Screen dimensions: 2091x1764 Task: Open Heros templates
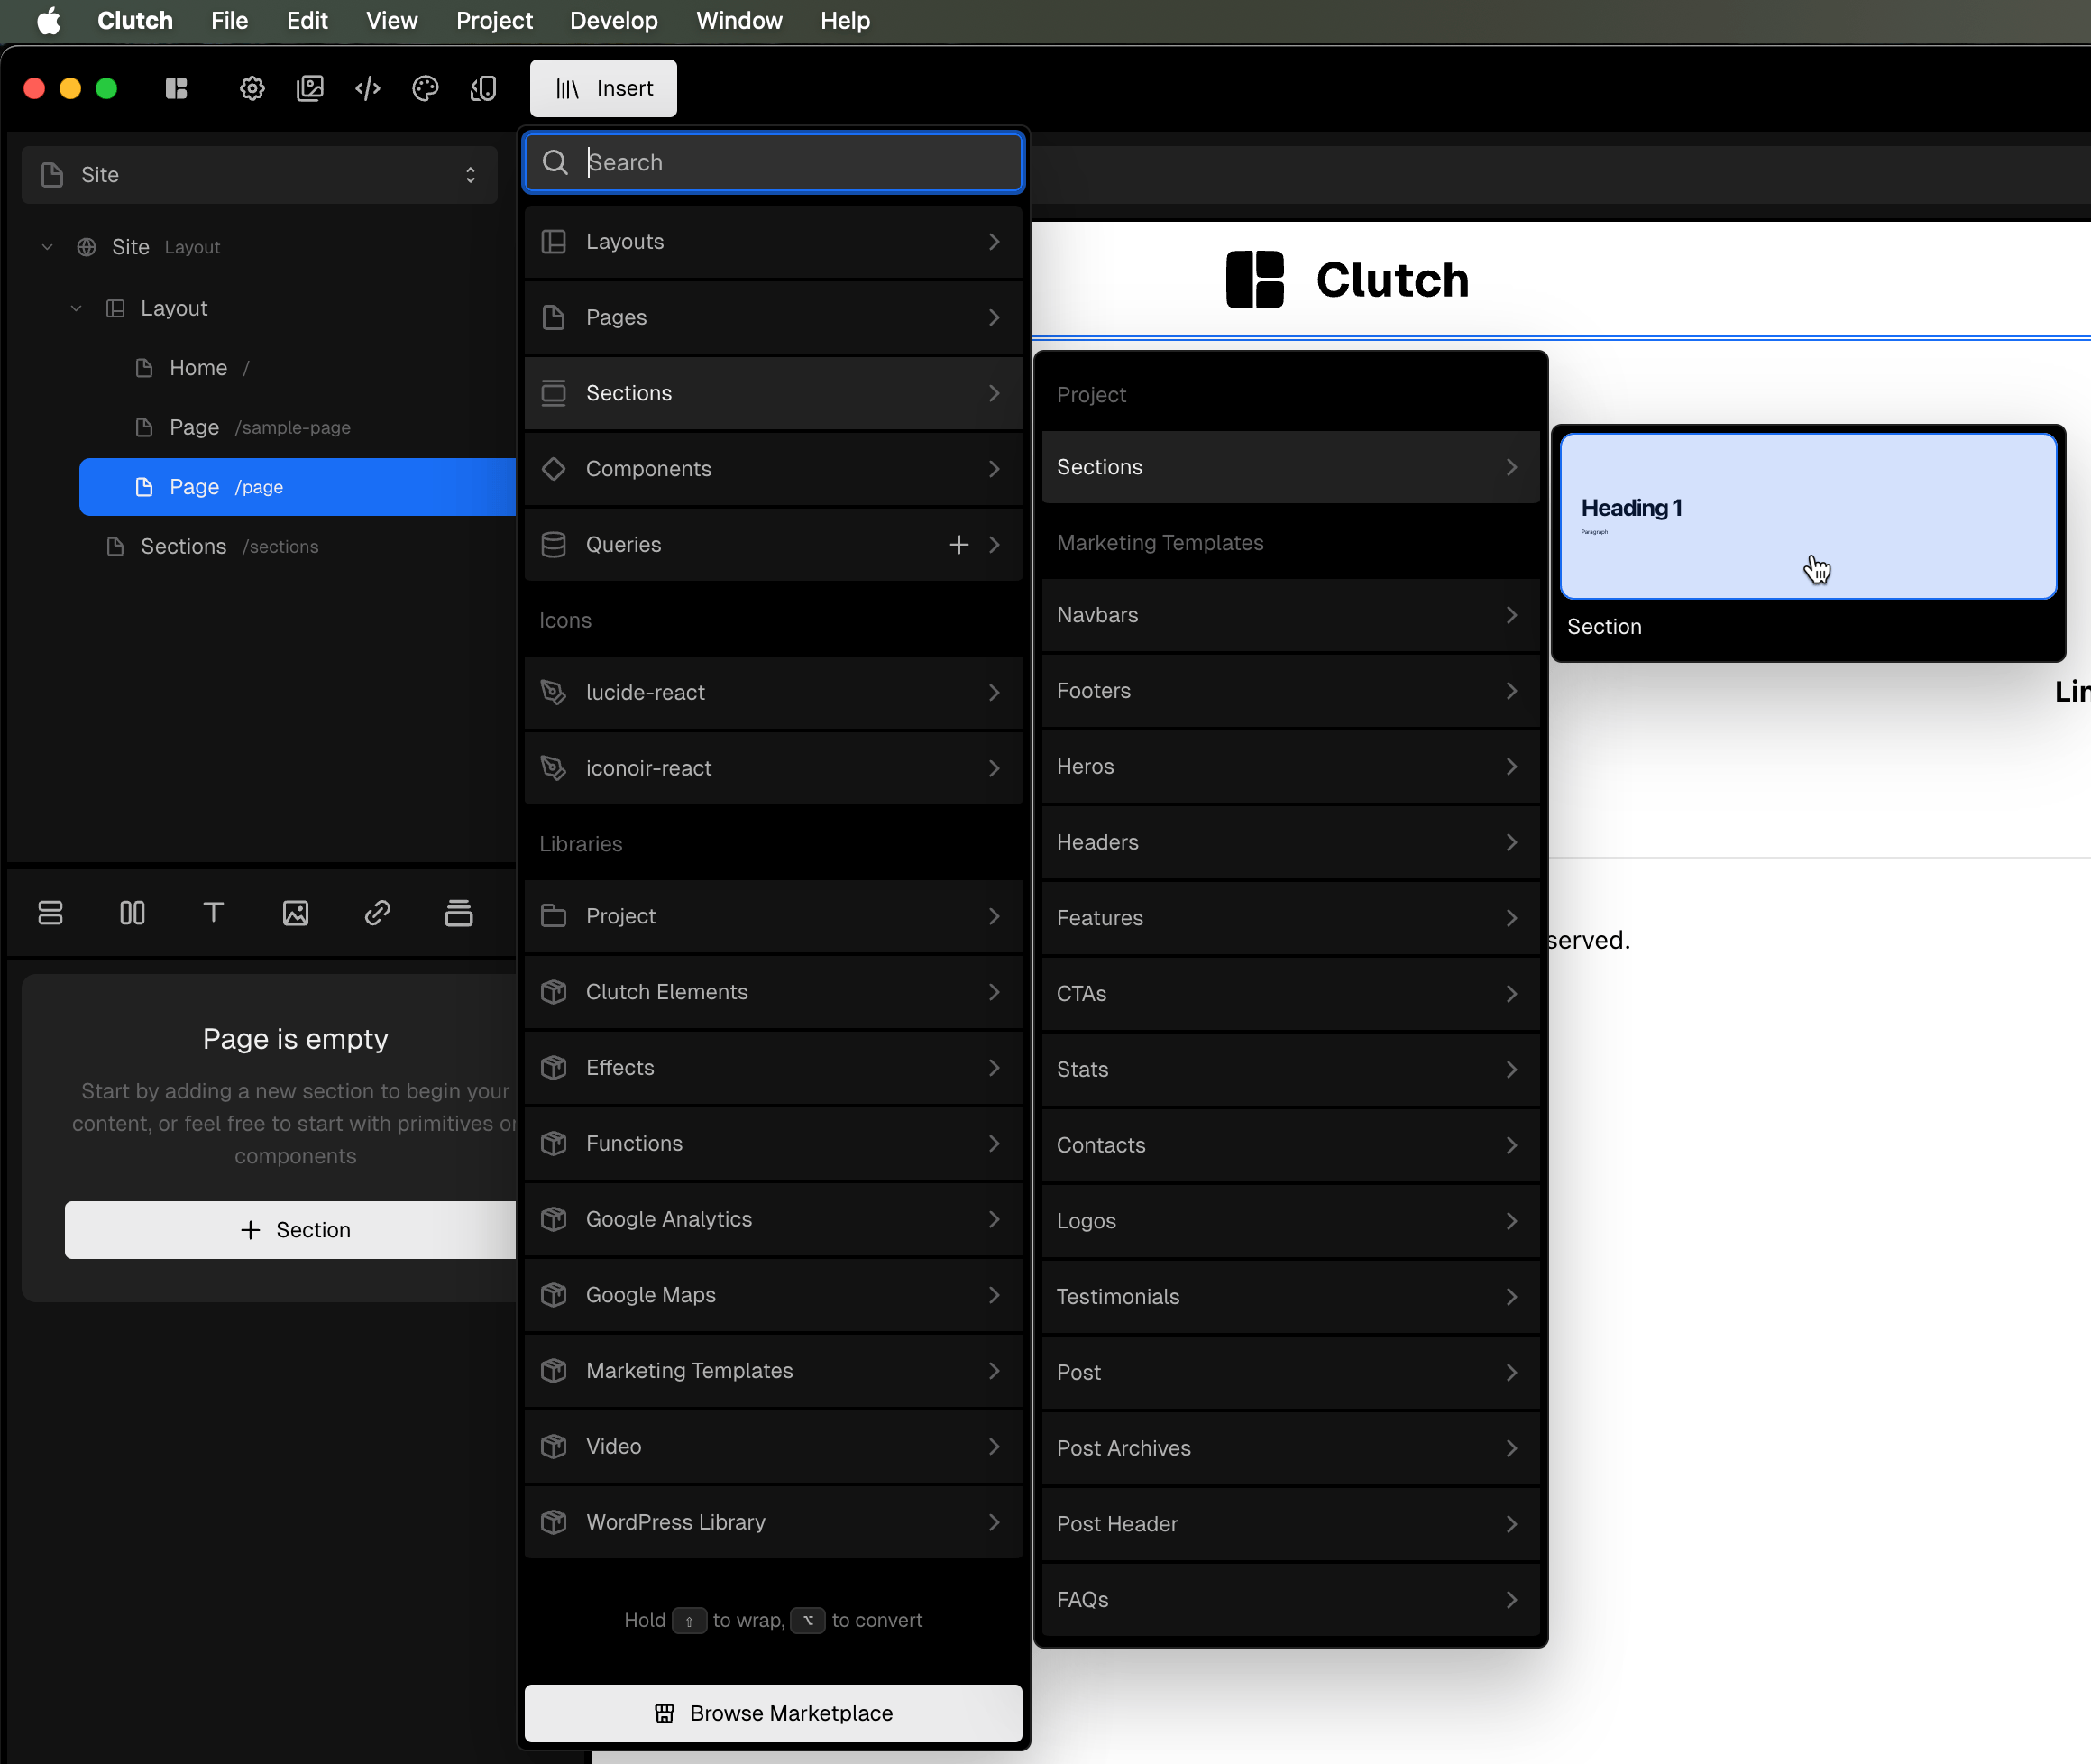[x=1290, y=766]
